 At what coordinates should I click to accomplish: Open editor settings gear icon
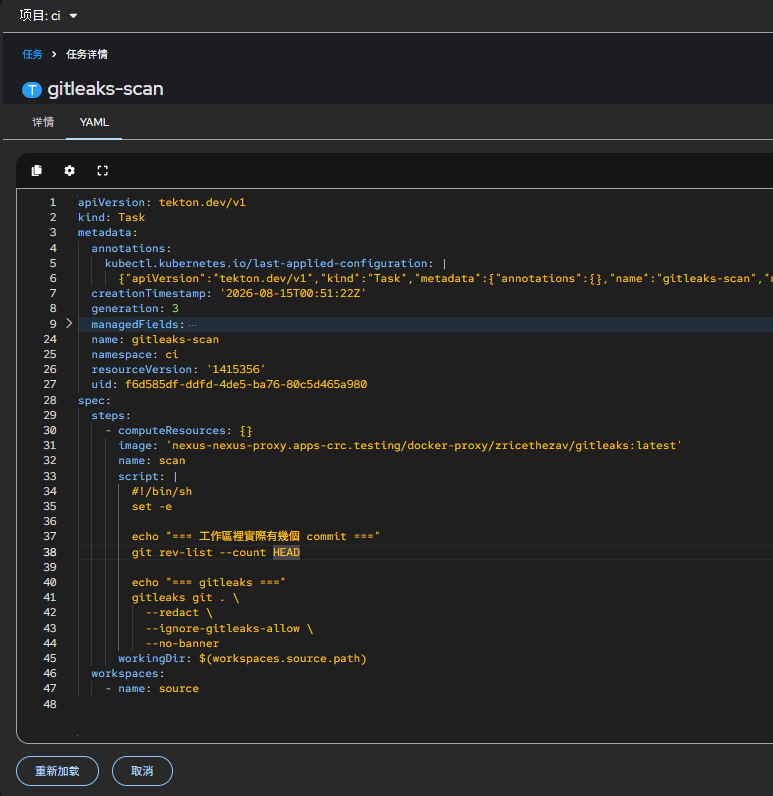(70, 171)
